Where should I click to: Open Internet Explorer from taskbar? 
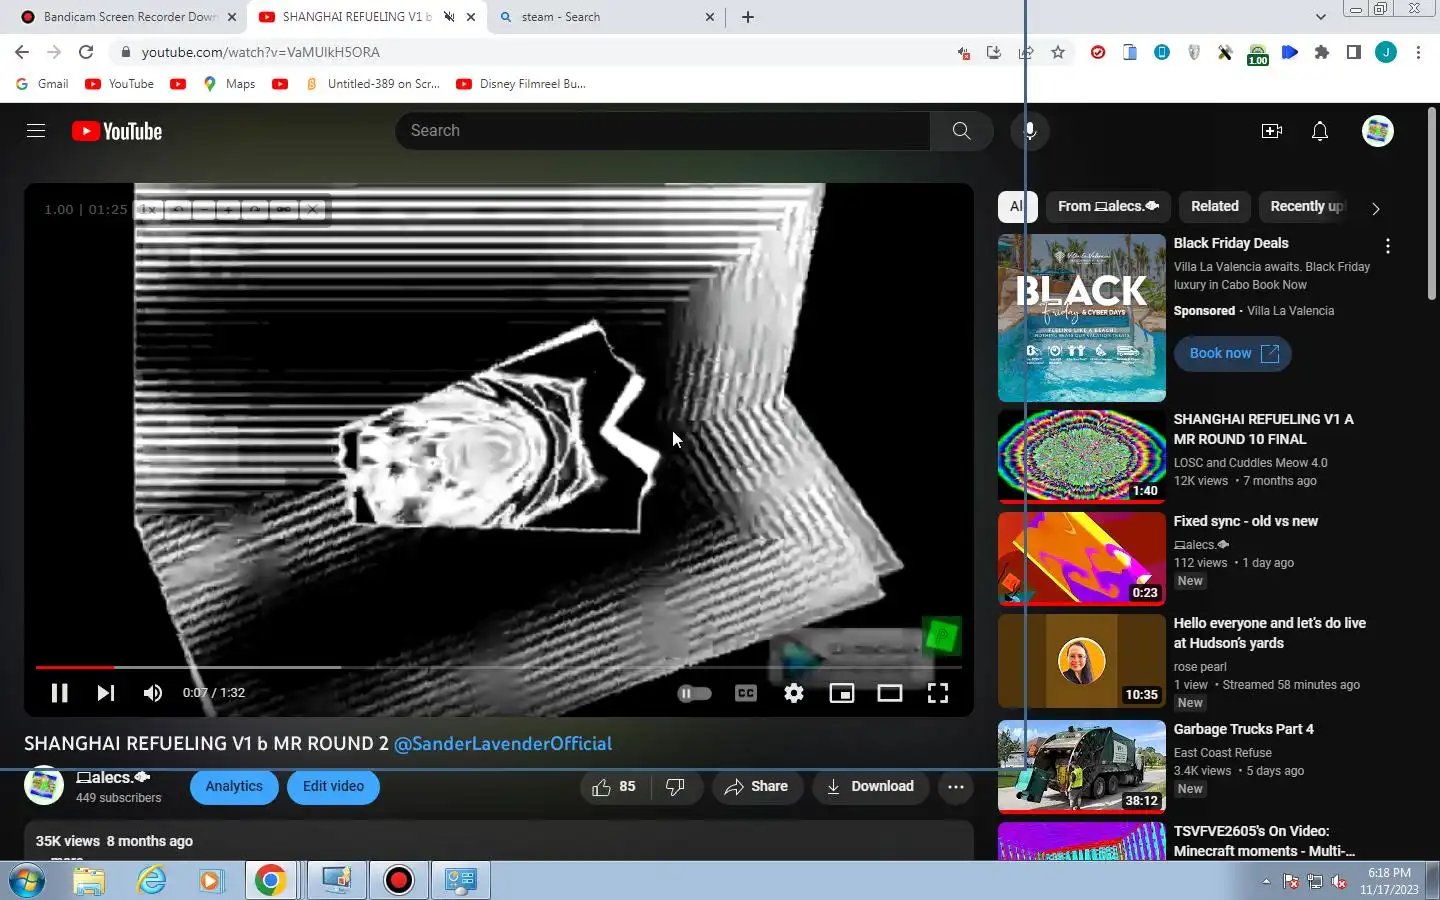point(152,880)
